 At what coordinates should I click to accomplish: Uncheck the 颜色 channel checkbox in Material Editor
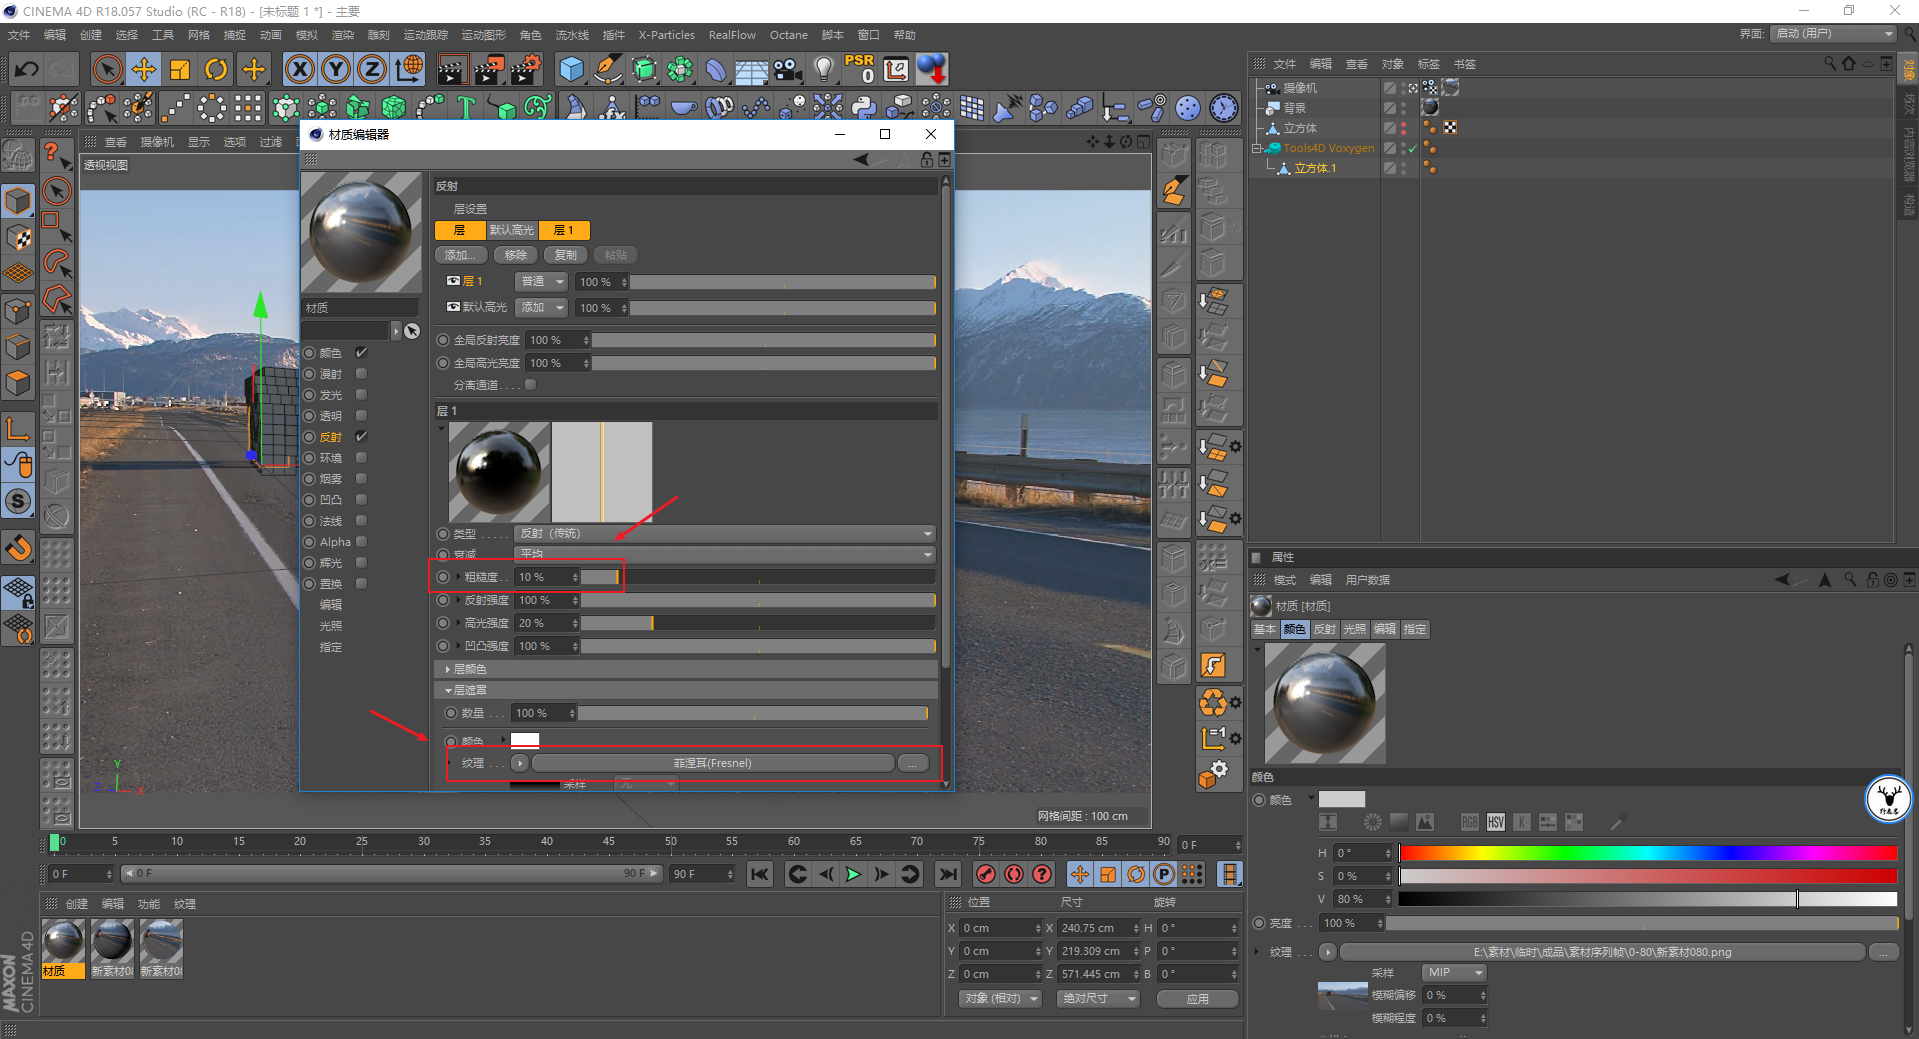(361, 353)
